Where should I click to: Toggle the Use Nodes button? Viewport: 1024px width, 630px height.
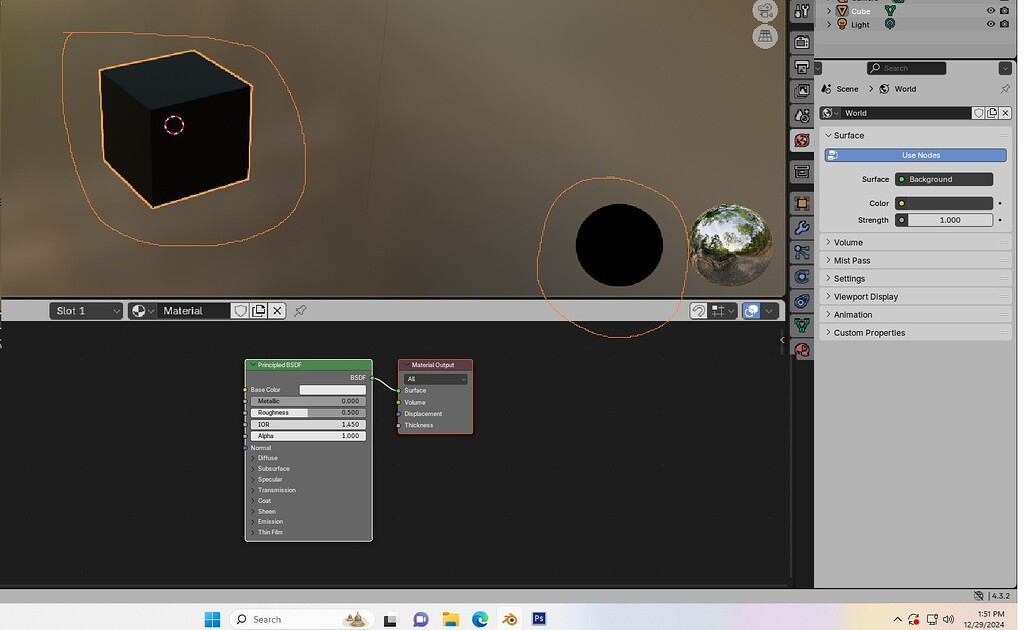coord(916,155)
